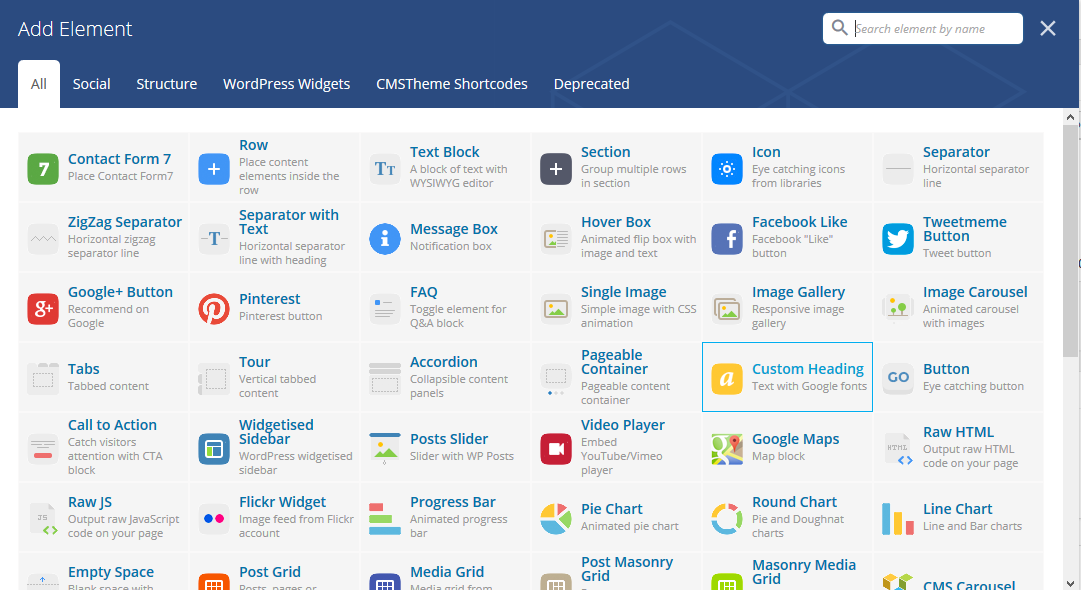The width and height of the screenshot is (1081, 590).
Task: Click the Facebook Like icon
Action: click(727, 239)
